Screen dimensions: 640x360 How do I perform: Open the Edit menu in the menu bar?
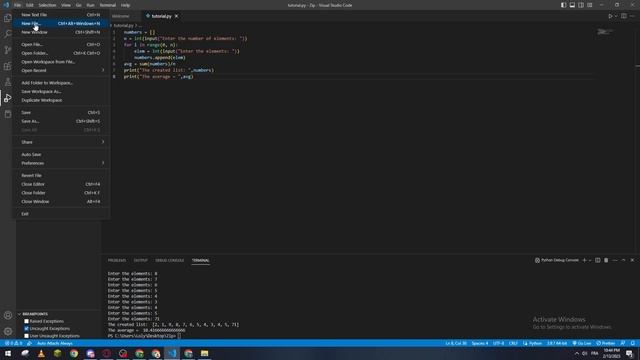pyautogui.click(x=30, y=5)
